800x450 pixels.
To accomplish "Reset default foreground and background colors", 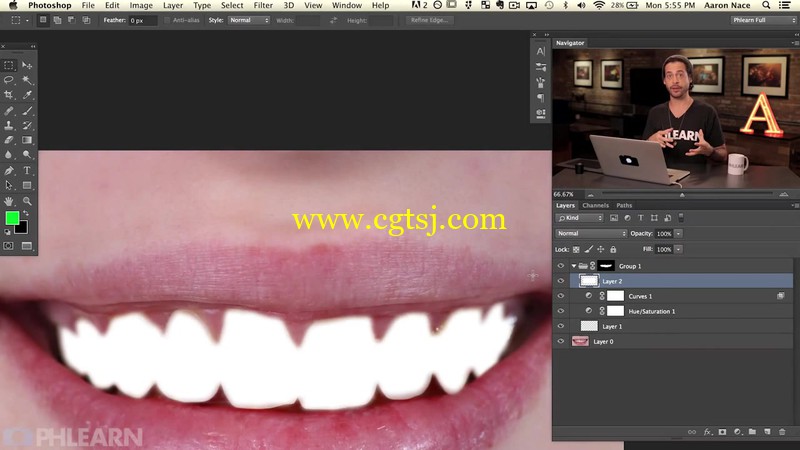I will click(7, 232).
